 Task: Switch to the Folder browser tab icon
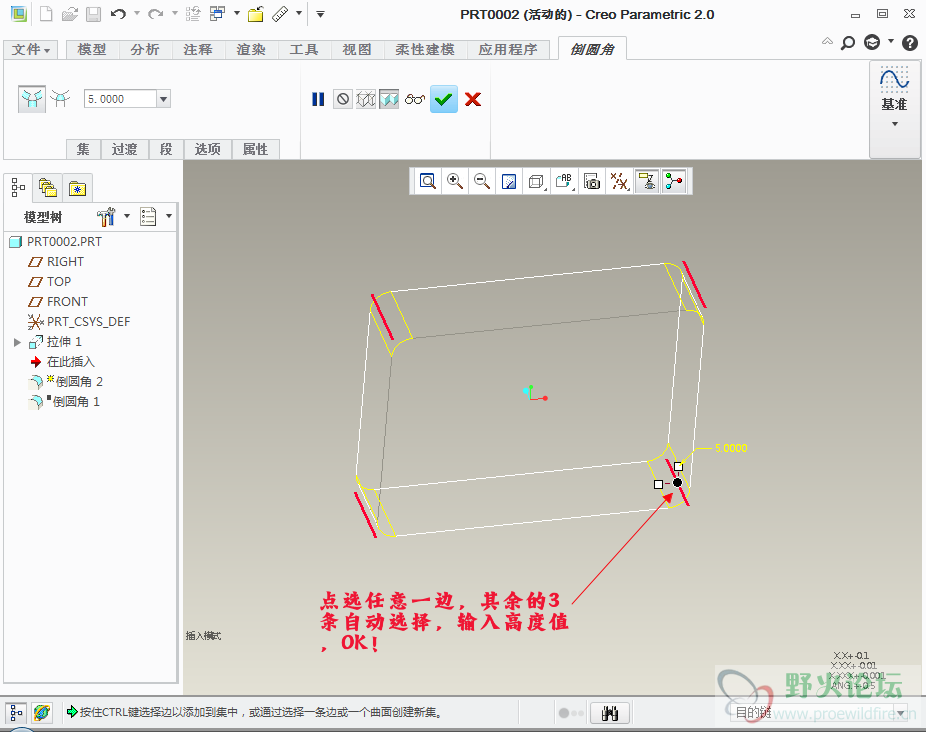(x=47, y=188)
